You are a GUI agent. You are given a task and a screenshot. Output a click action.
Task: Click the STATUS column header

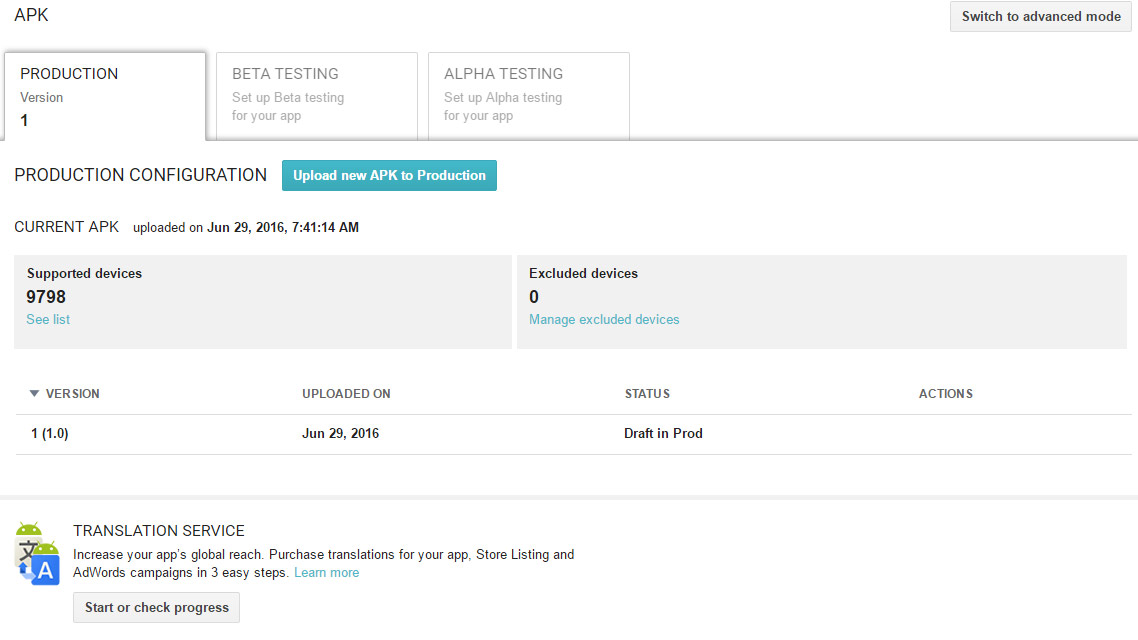click(x=647, y=394)
